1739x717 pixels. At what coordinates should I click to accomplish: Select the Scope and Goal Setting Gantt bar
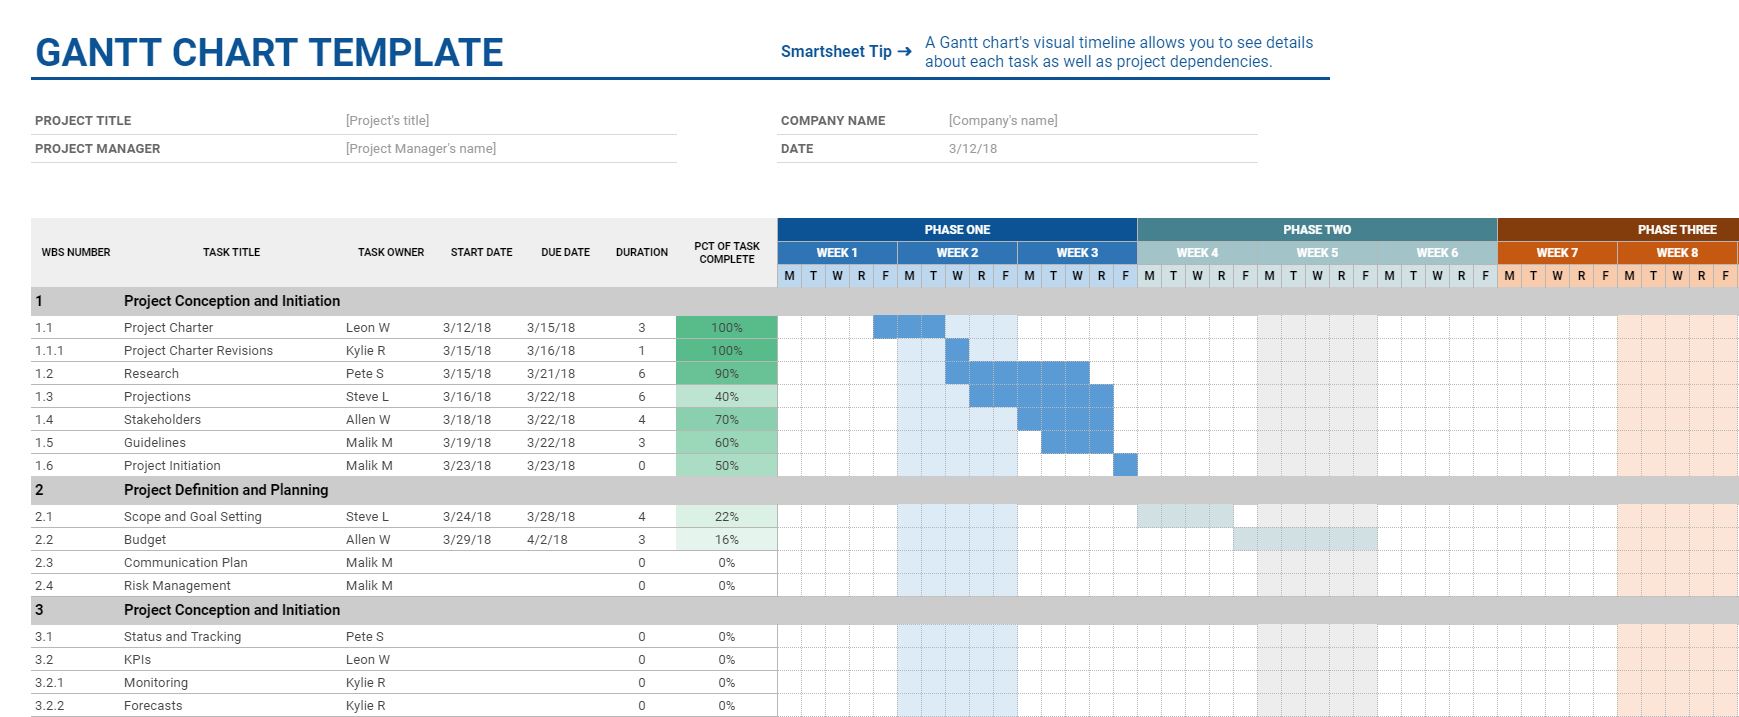coord(1185,517)
